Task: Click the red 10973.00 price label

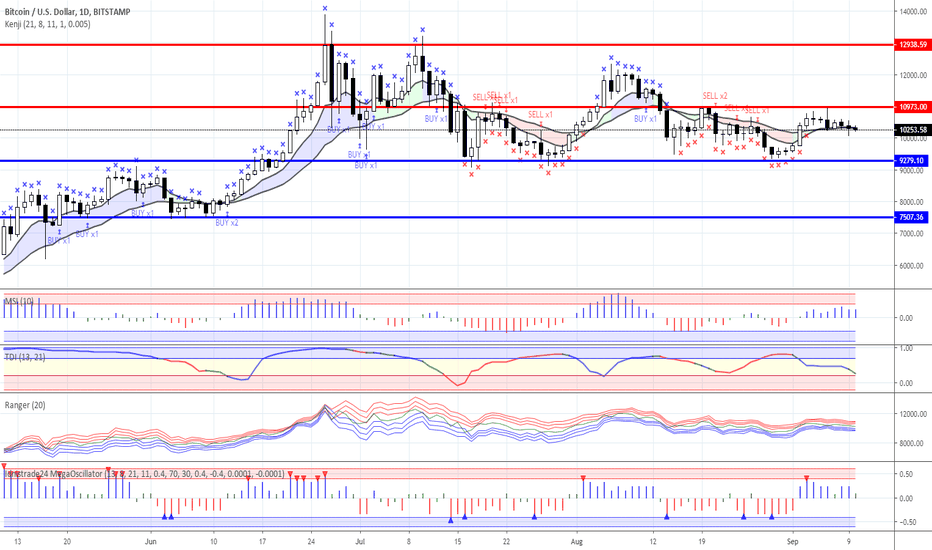Action: (912, 107)
